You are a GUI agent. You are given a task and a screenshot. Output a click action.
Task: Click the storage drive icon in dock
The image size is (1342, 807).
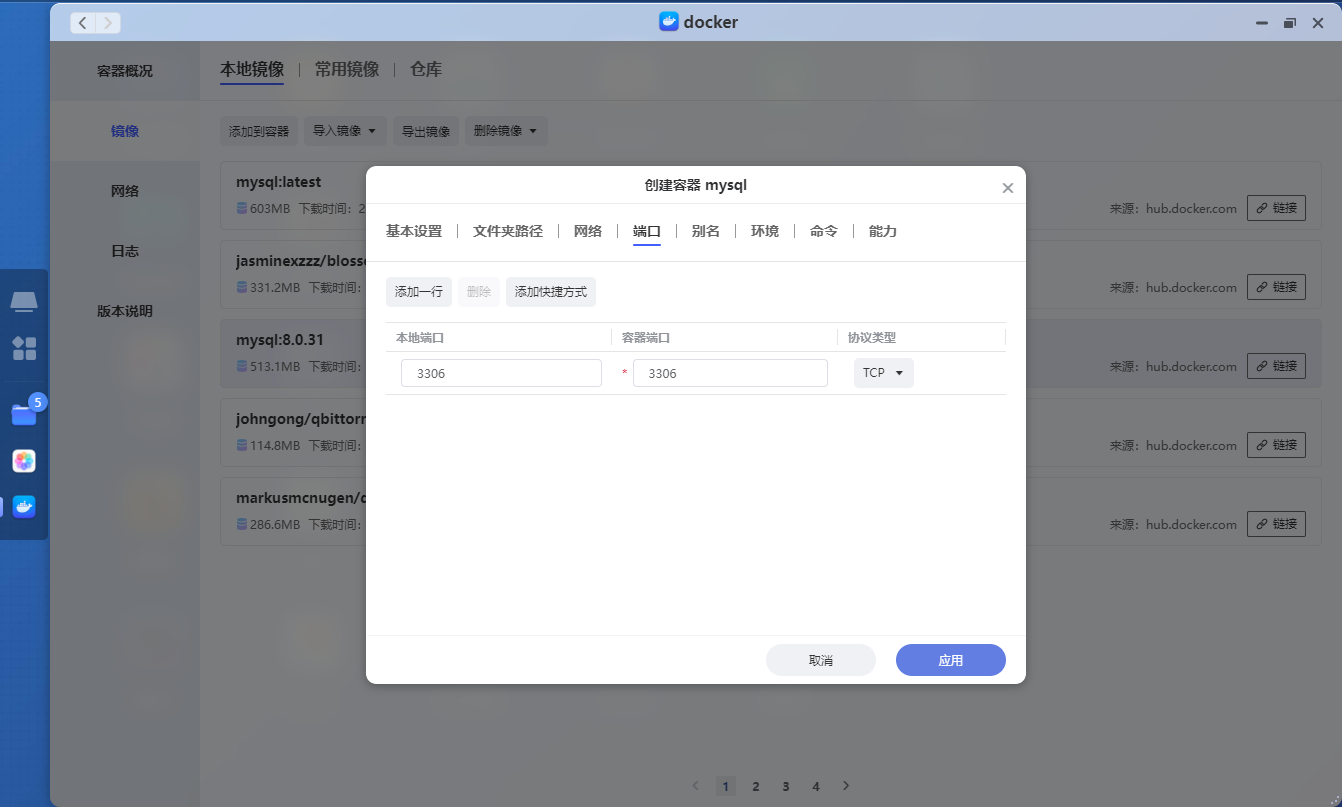point(24,301)
